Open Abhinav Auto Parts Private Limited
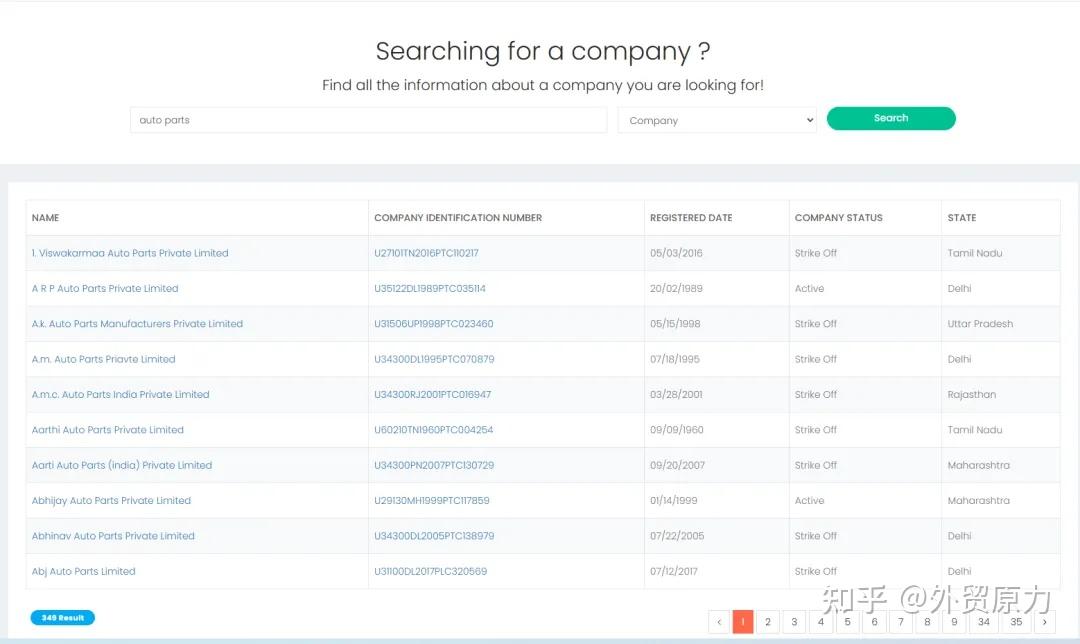The image size is (1080, 644). click(113, 536)
